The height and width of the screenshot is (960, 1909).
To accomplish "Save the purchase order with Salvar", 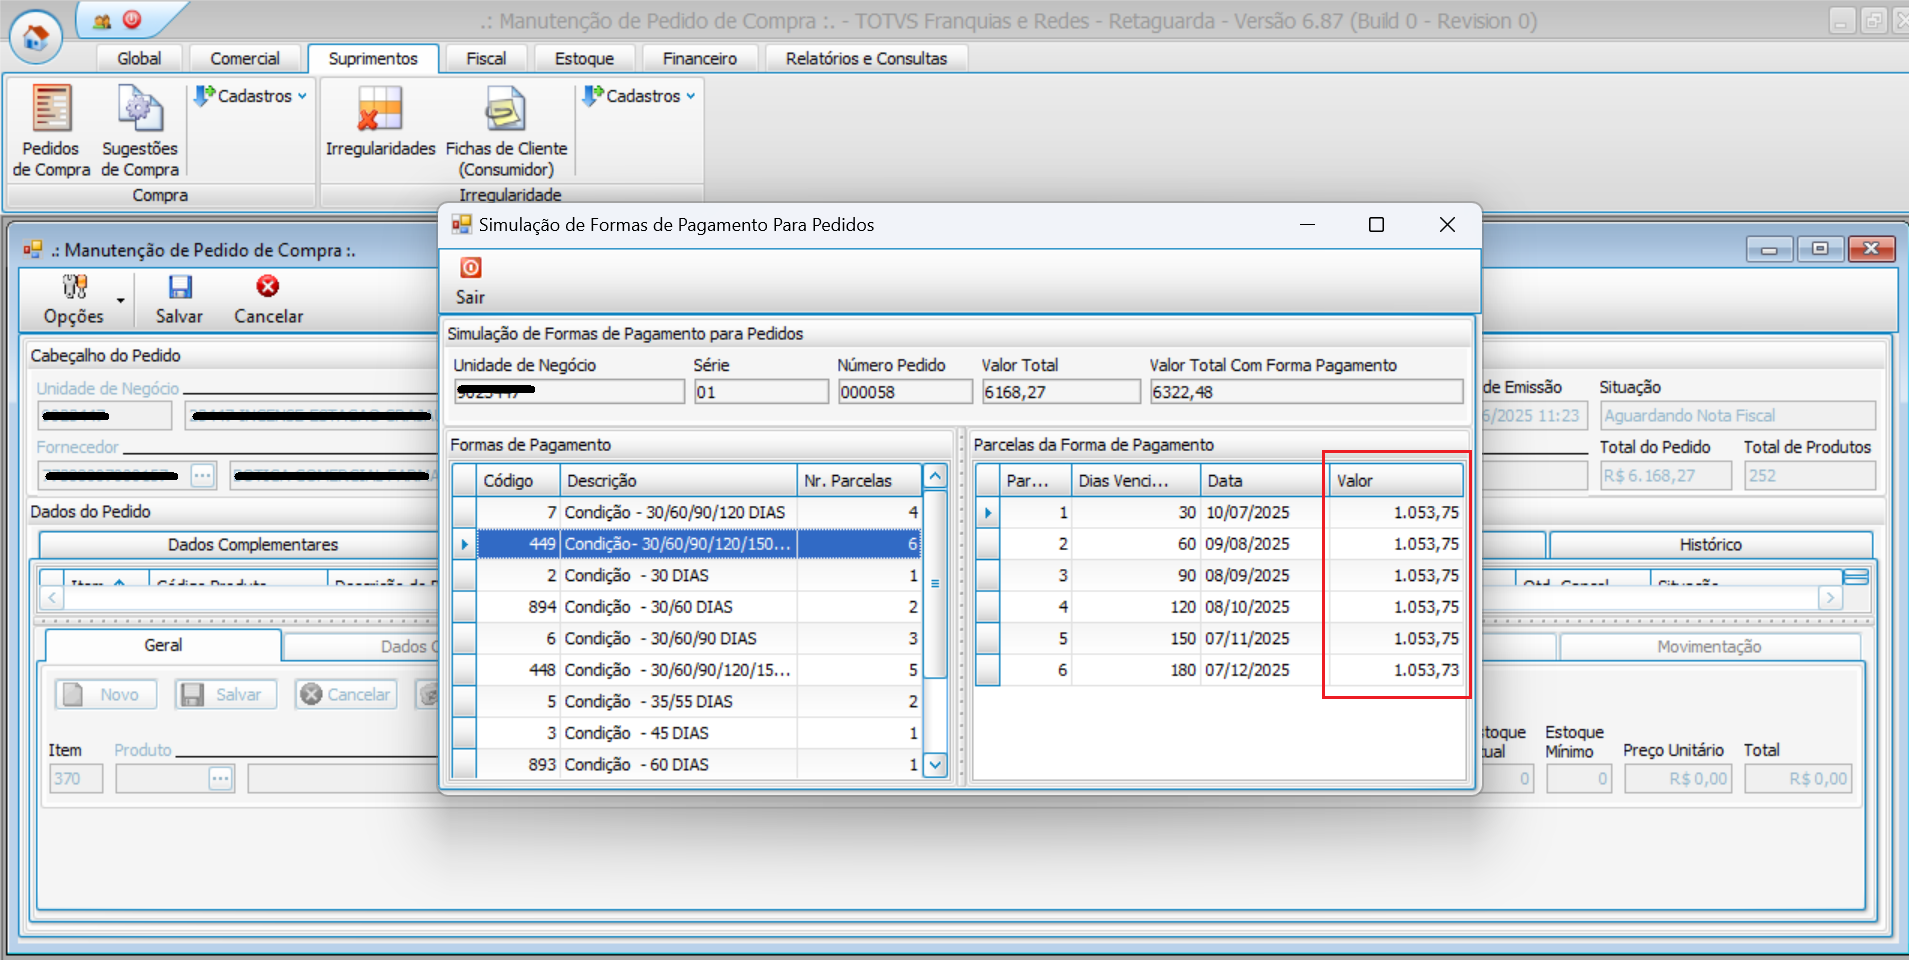I will tap(179, 300).
